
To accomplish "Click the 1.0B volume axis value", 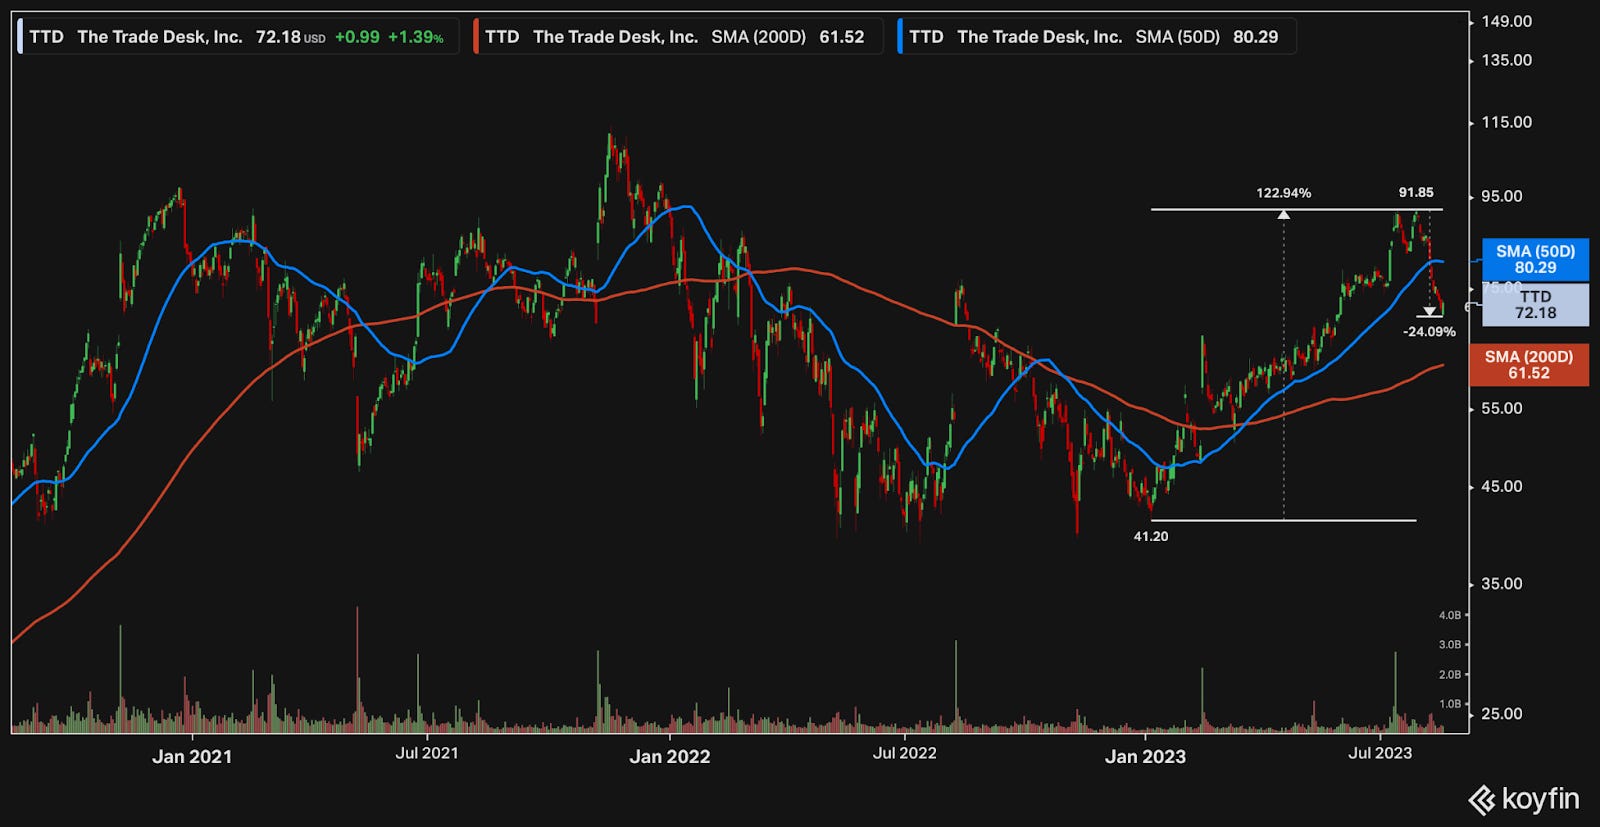I will (x=1450, y=704).
